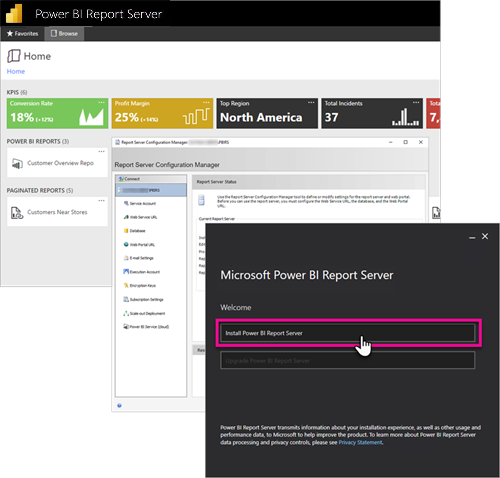Image resolution: width=500 pixels, height=478 pixels.
Task: Open the Total Incidents KPI tile
Action: [x=372, y=113]
